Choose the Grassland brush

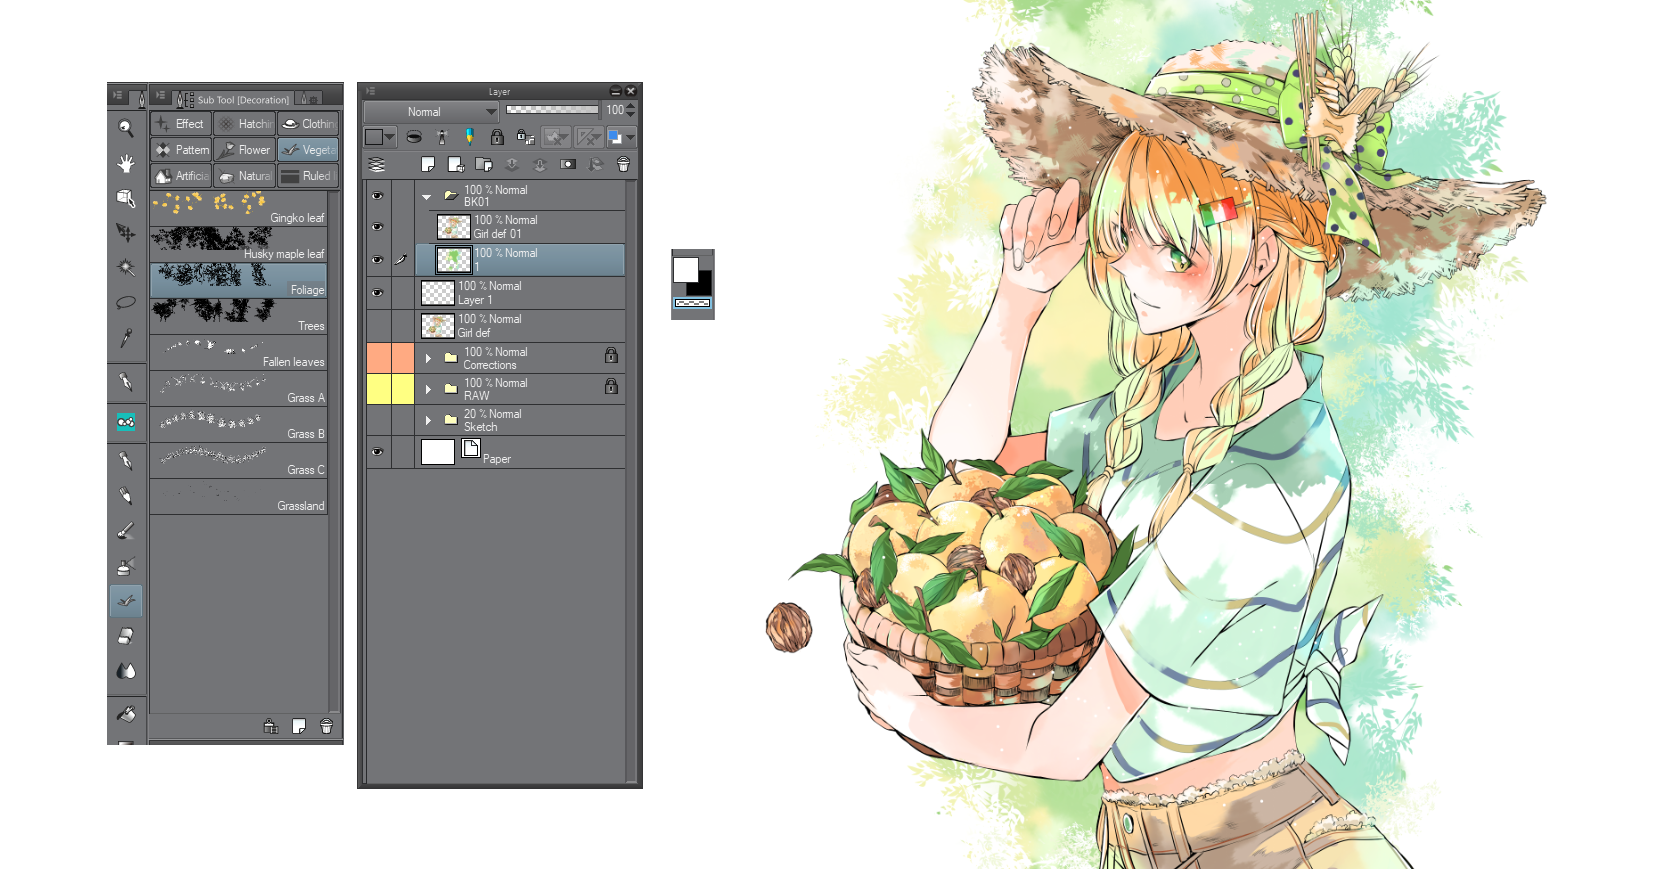pos(239,496)
